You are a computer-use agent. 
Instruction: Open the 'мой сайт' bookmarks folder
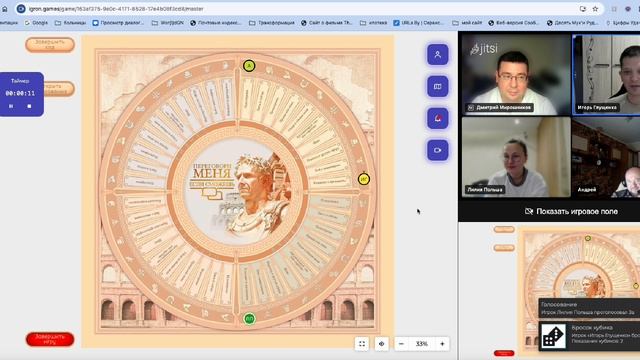pos(467,23)
